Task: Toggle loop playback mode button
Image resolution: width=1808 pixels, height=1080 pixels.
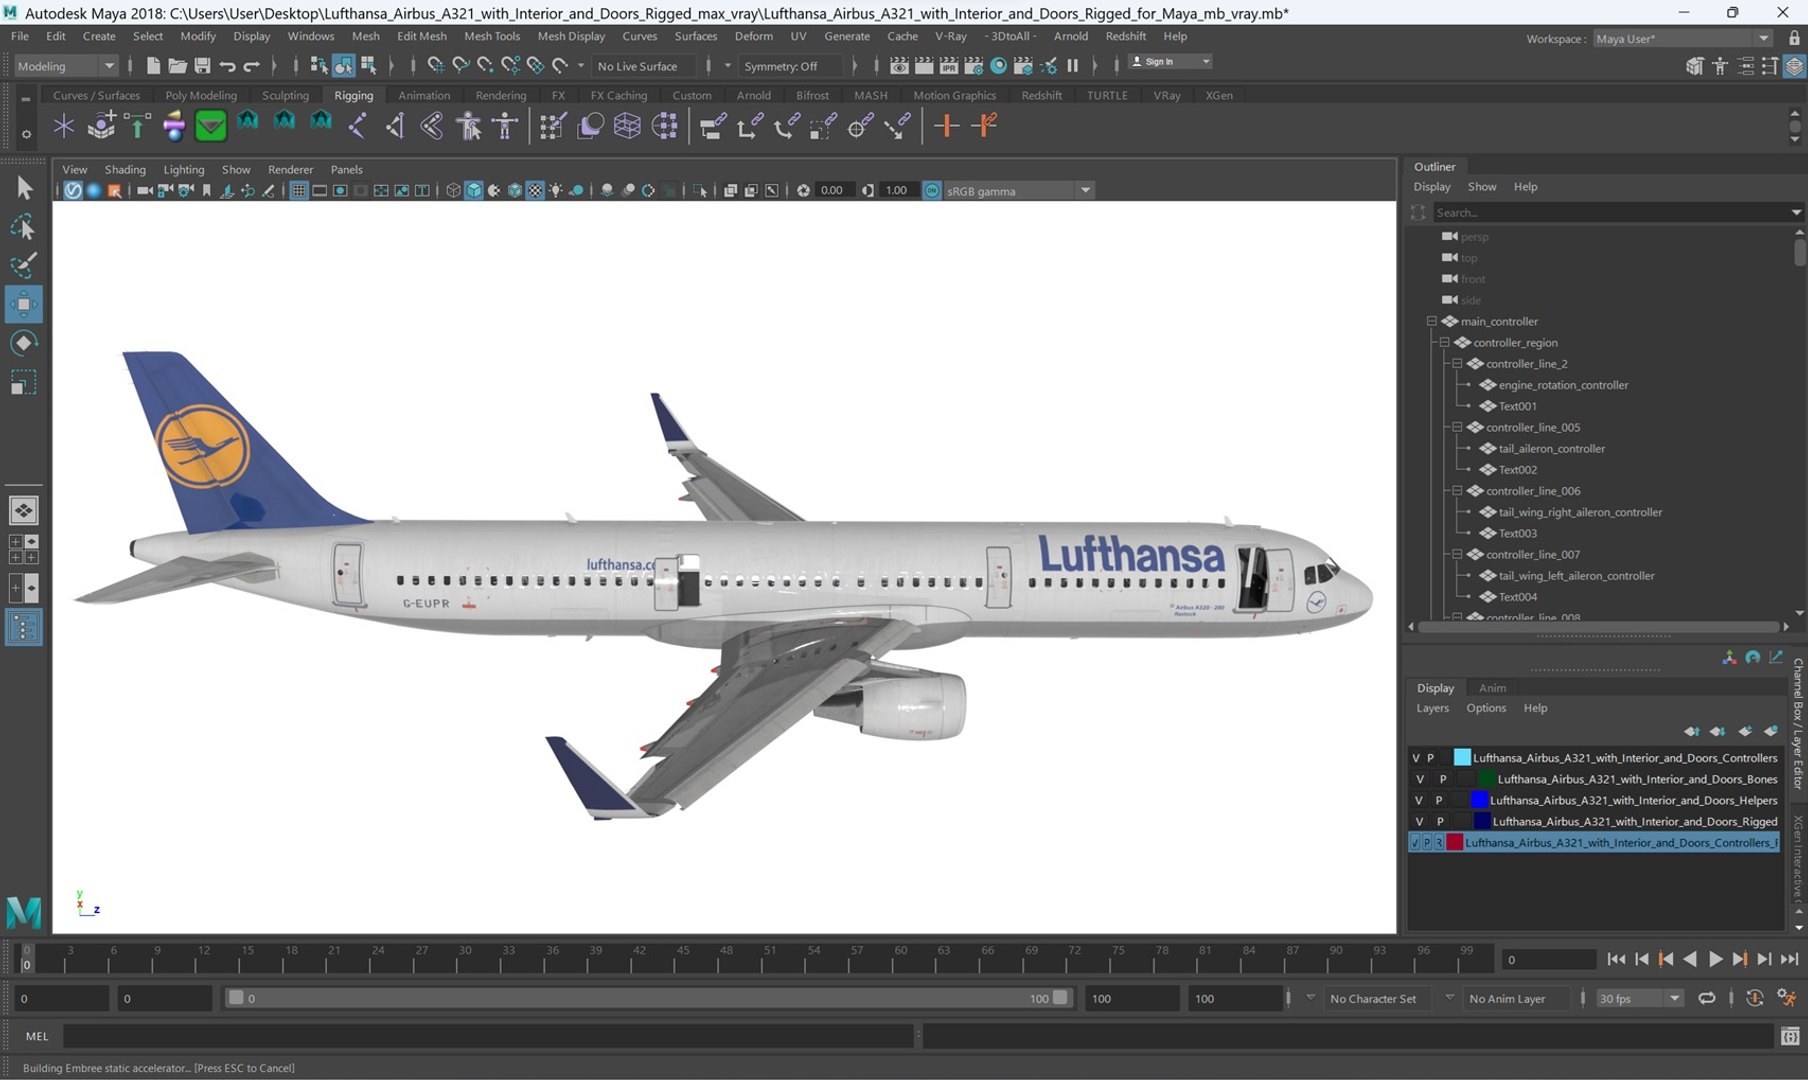Action: (x=1707, y=998)
